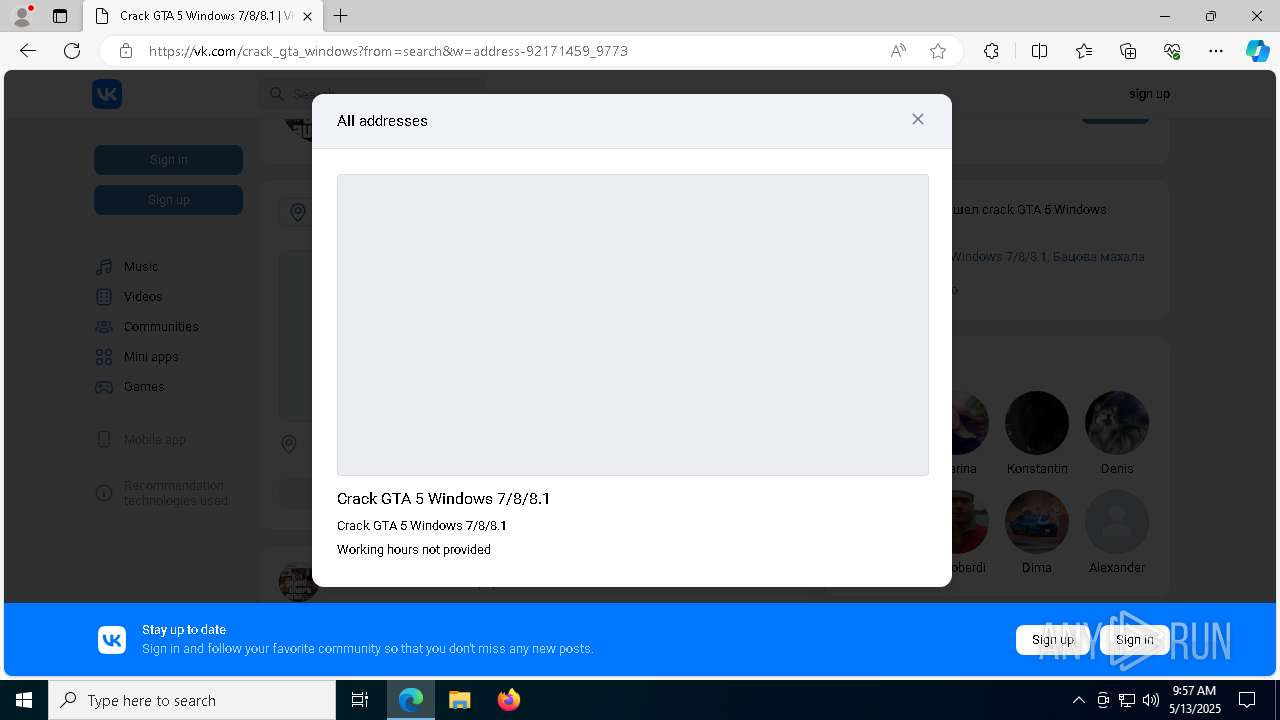This screenshot has height=720, width=1280.
Task: Click the Music note icon in the sidebar
Action: point(104,267)
